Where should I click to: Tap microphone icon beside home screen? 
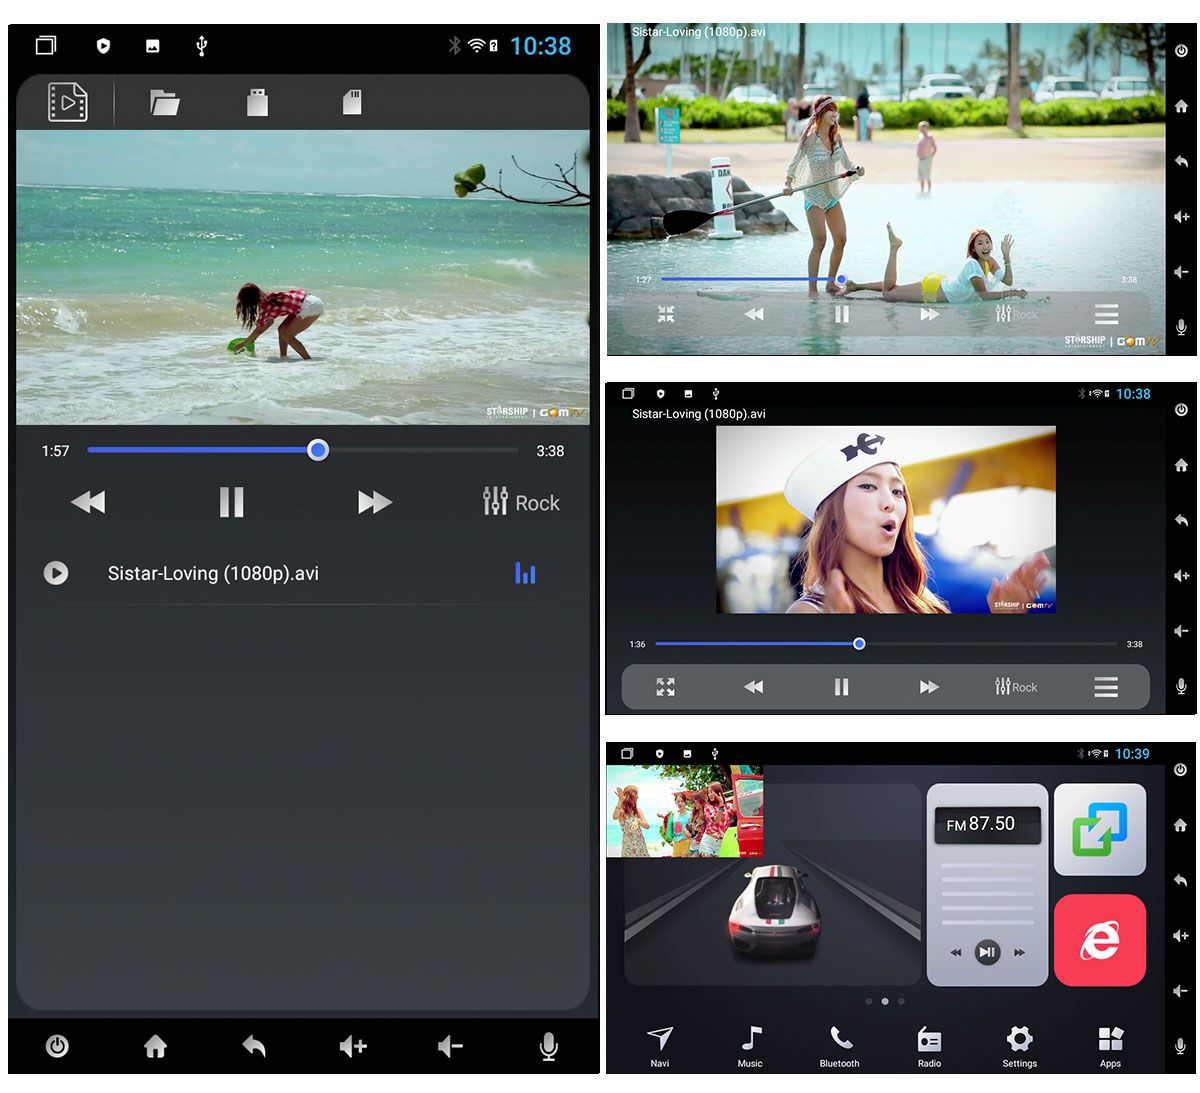point(1181,1046)
